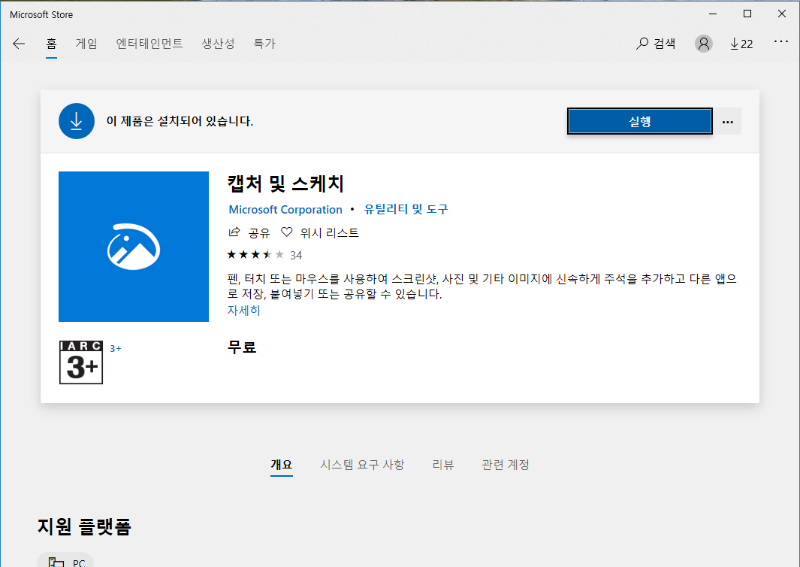
Task: Open the more options ellipsis button
Action: point(728,121)
